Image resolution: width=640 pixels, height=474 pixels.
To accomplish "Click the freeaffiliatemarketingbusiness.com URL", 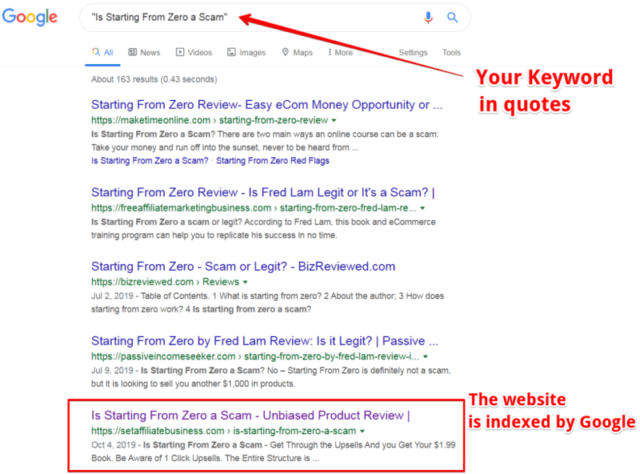I will click(253, 208).
